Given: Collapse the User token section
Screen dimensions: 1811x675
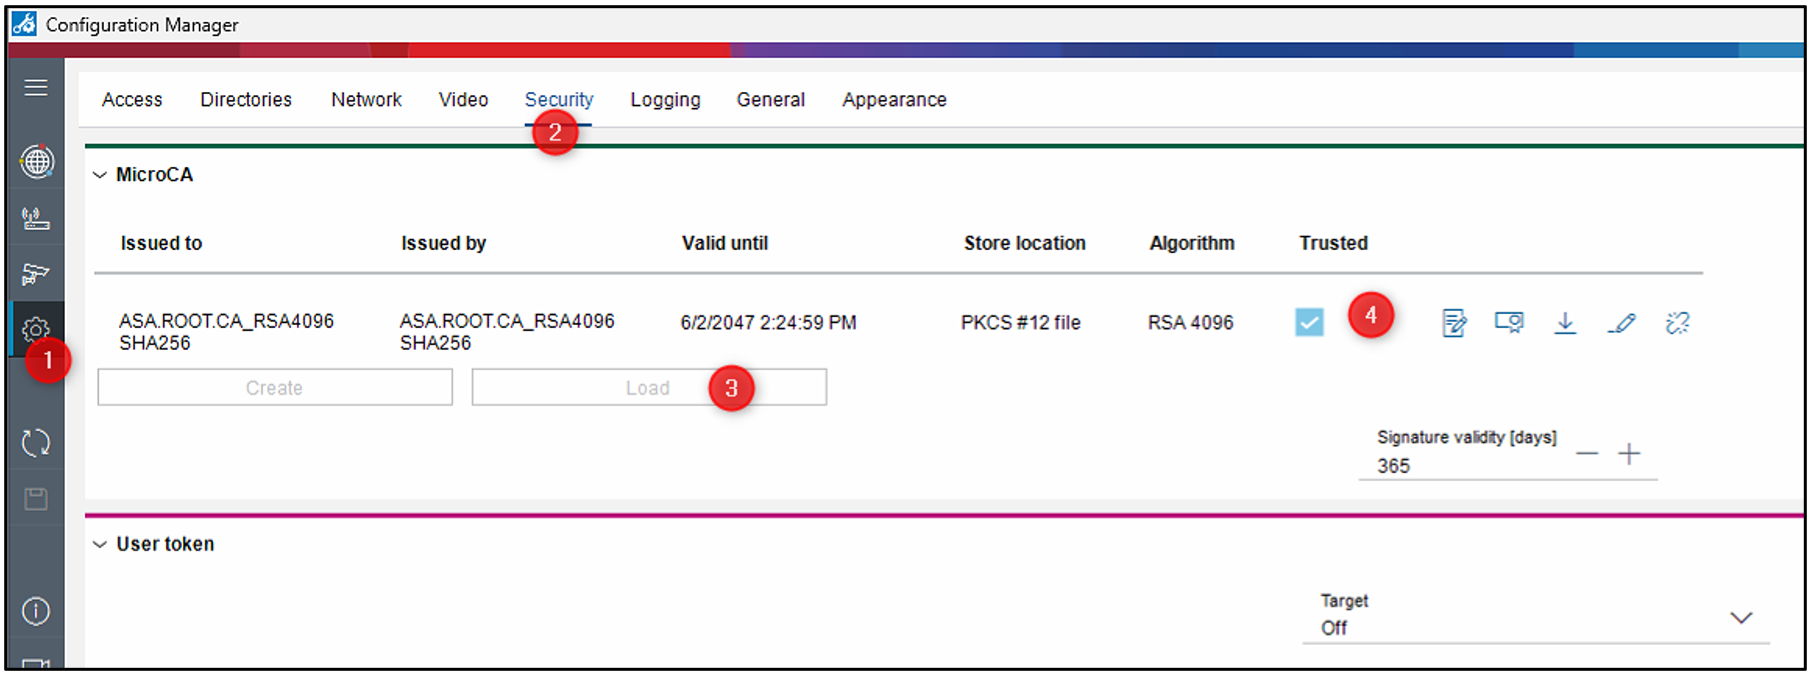Looking at the screenshot, I should click(x=100, y=545).
